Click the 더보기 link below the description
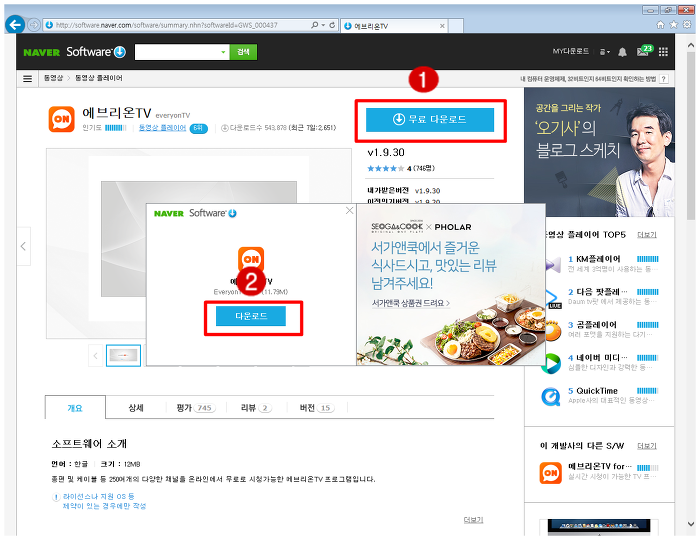Screen dimensions: 700x540 [473, 520]
